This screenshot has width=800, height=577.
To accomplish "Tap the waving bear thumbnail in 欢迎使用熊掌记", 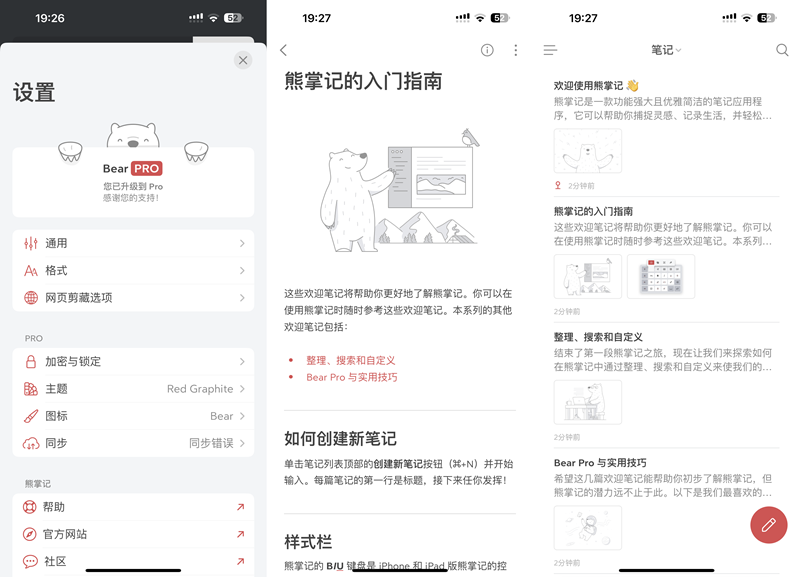I will (x=588, y=150).
